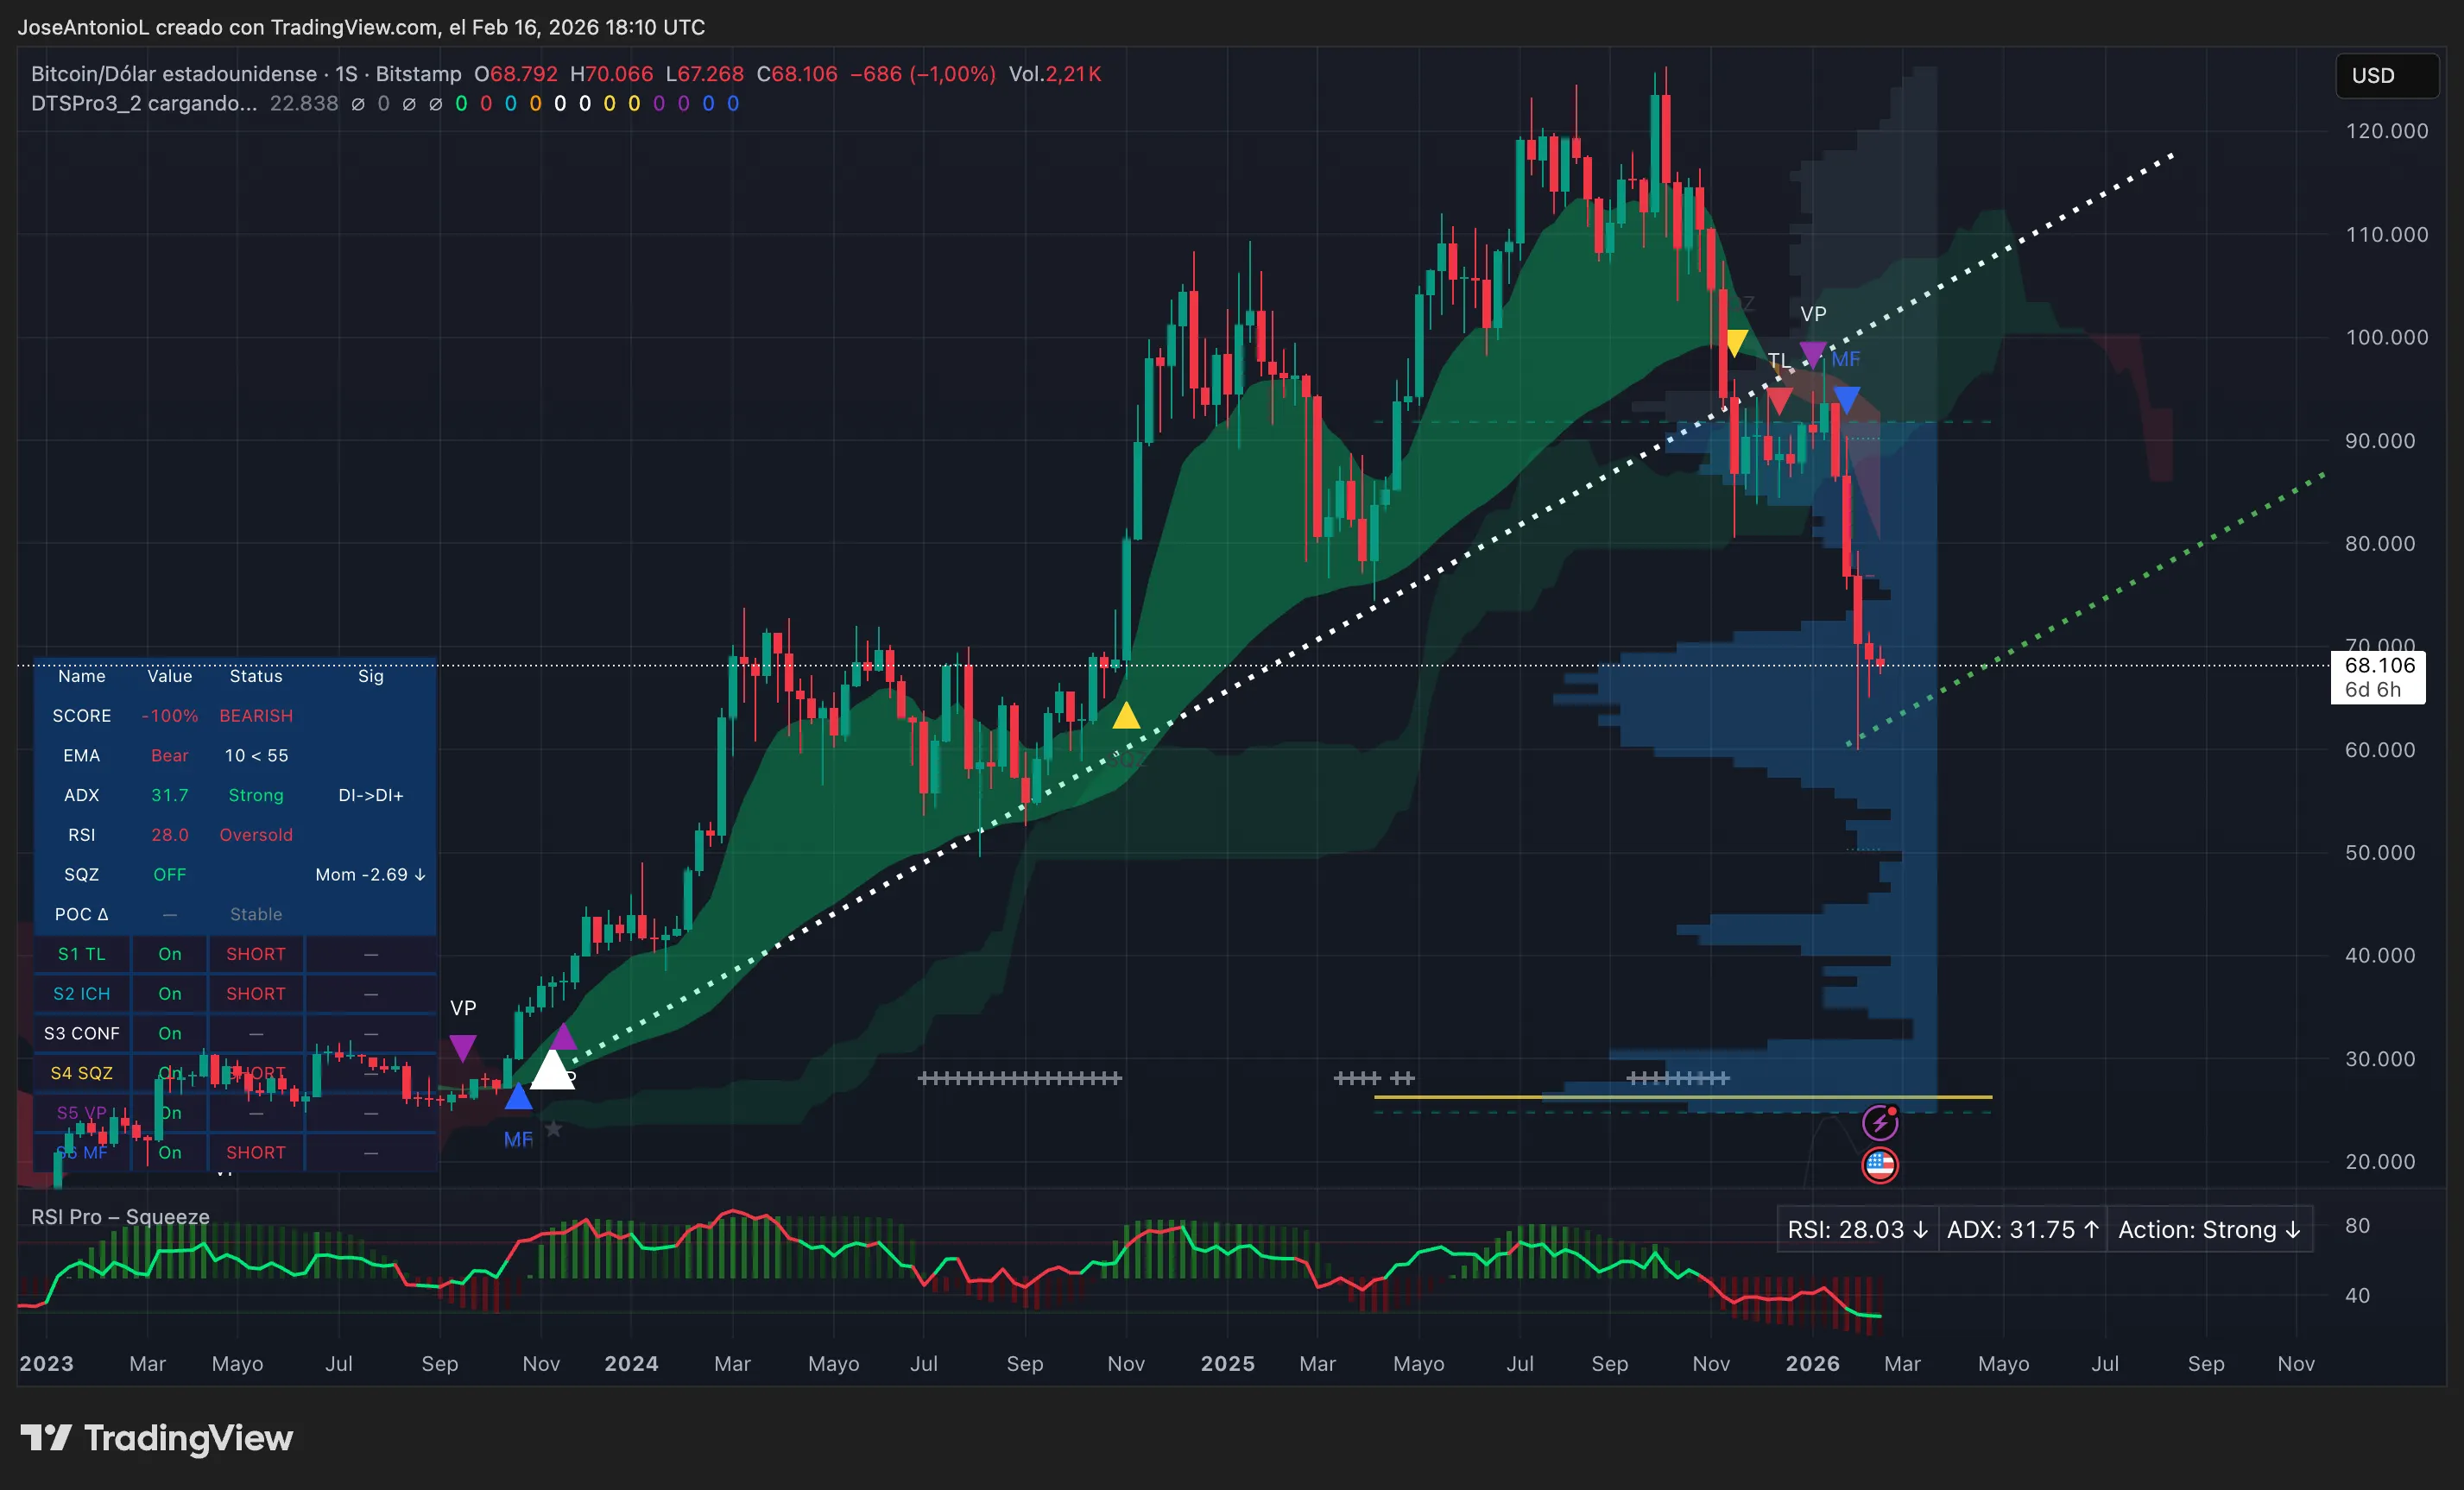Open the JoseAntonioL TradingView.com attribution link
2464x1490 pixels.
[362, 27]
